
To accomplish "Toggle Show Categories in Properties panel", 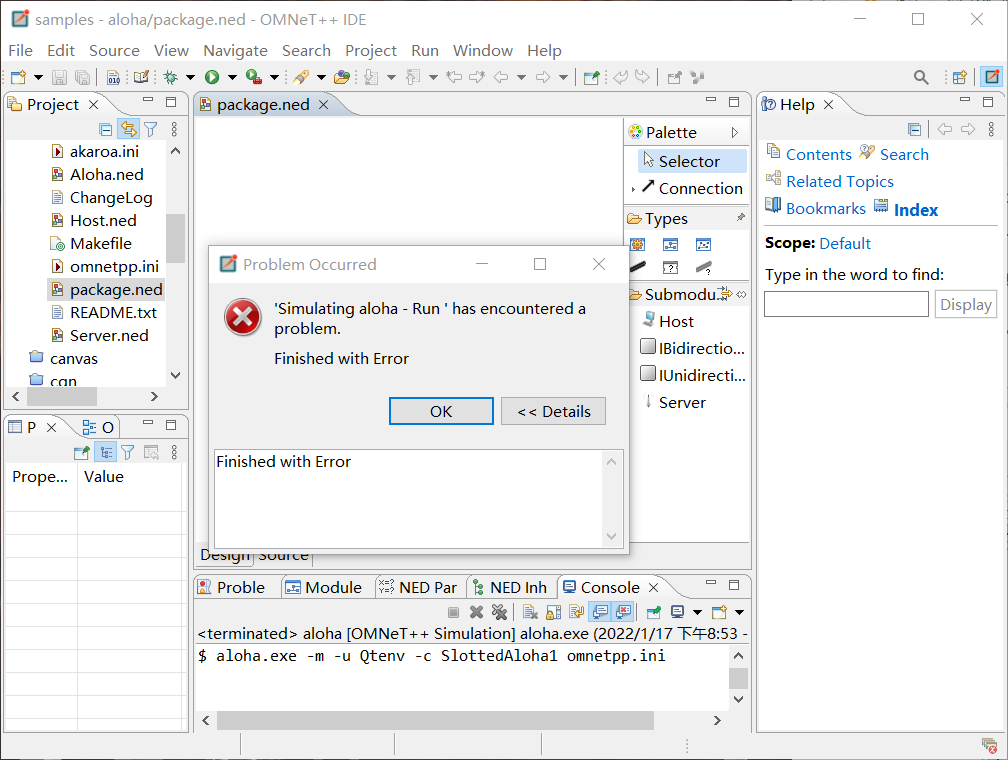I will pyautogui.click(x=105, y=452).
